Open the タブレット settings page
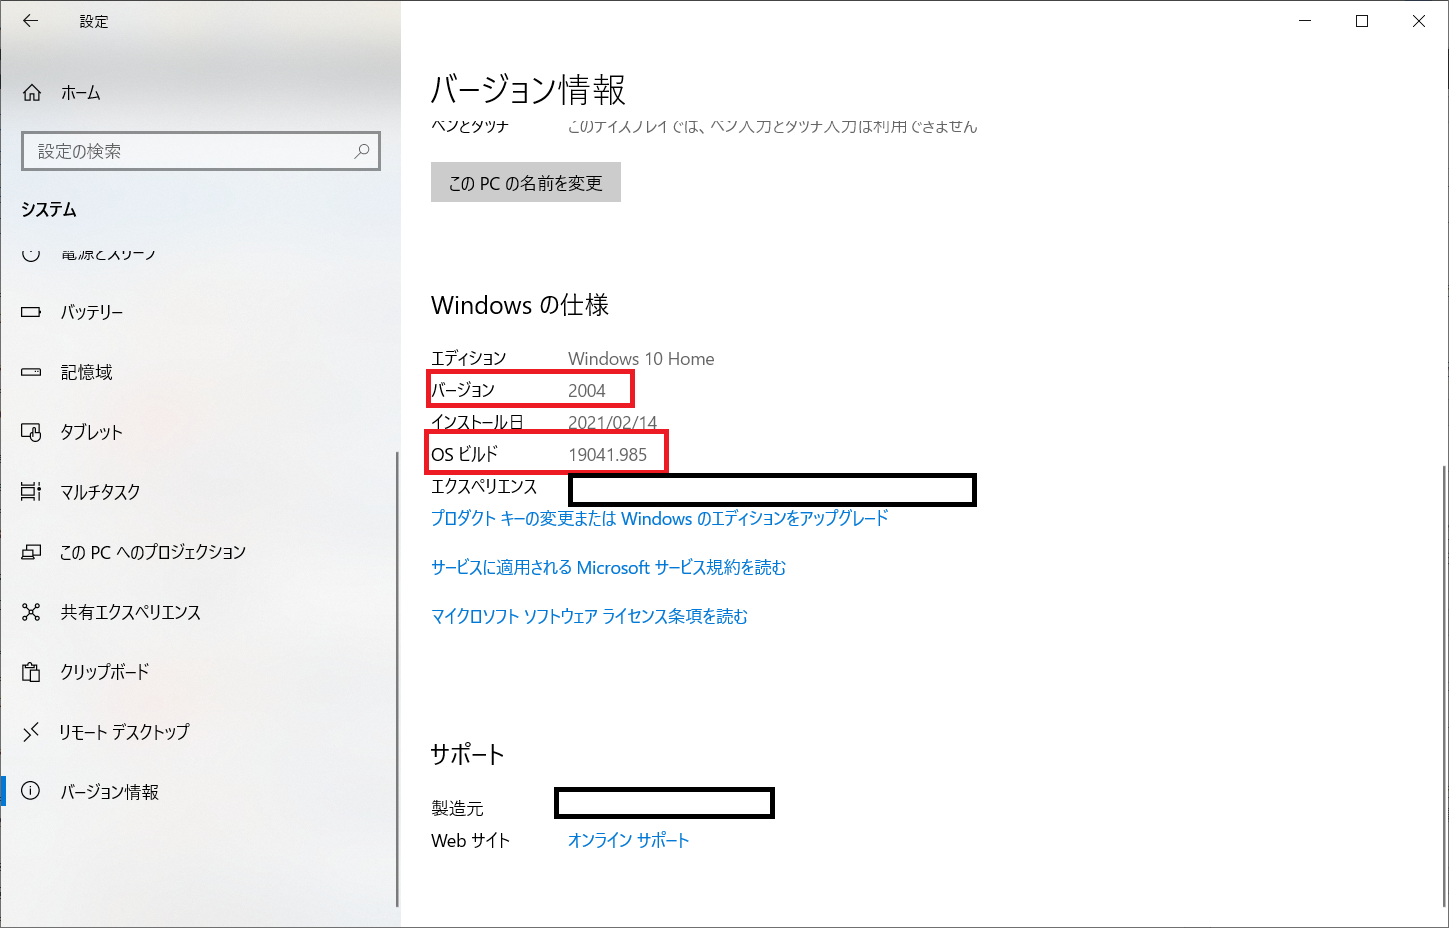The width and height of the screenshot is (1449, 928). [x=200, y=432]
